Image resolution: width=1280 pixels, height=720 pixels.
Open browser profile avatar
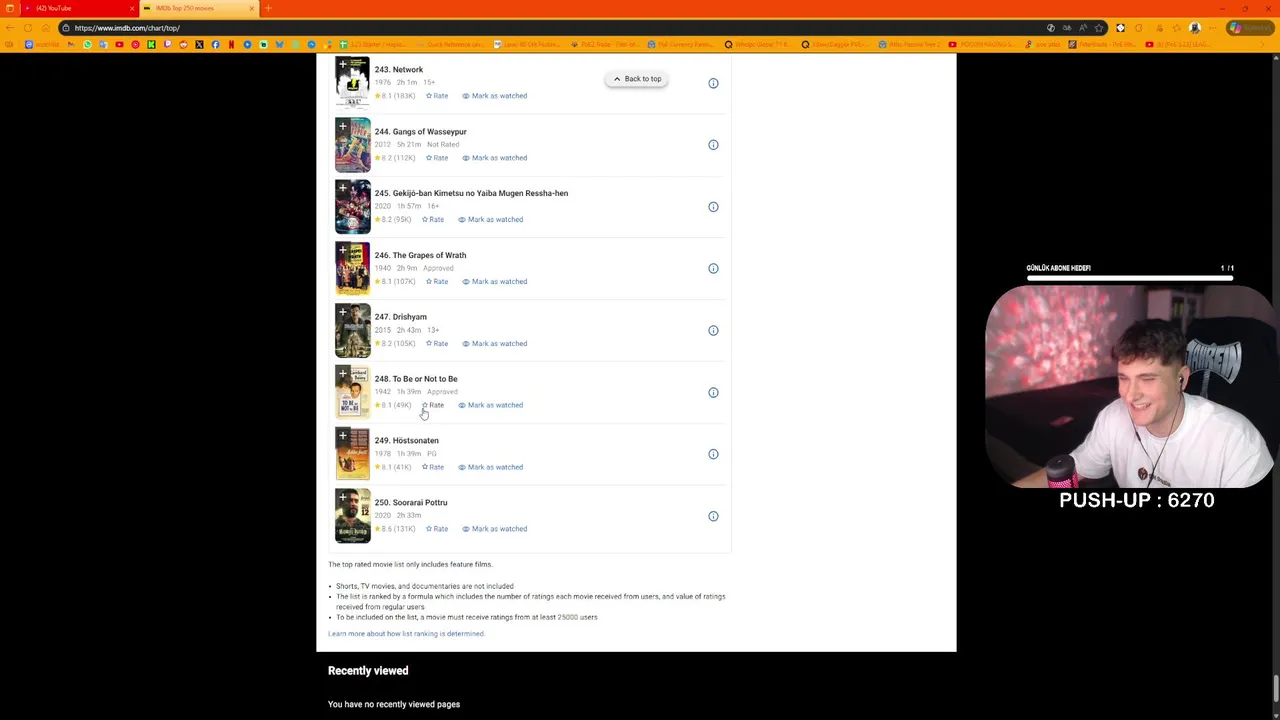pos(1195,28)
